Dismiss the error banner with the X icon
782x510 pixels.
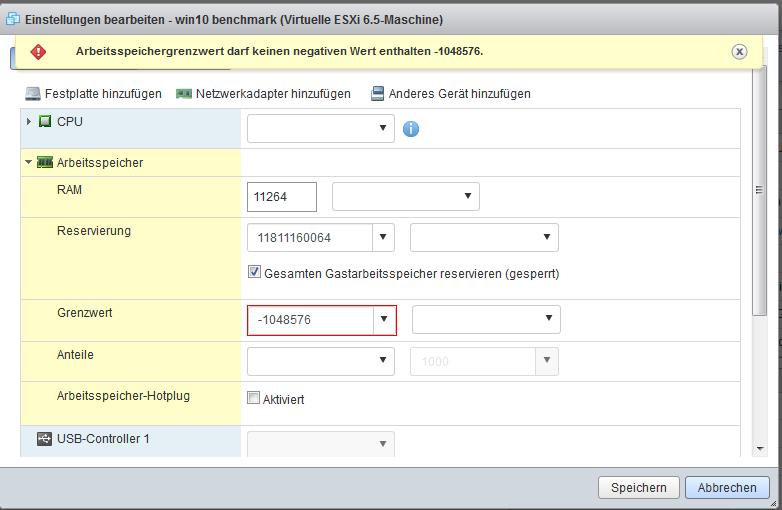(739, 52)
